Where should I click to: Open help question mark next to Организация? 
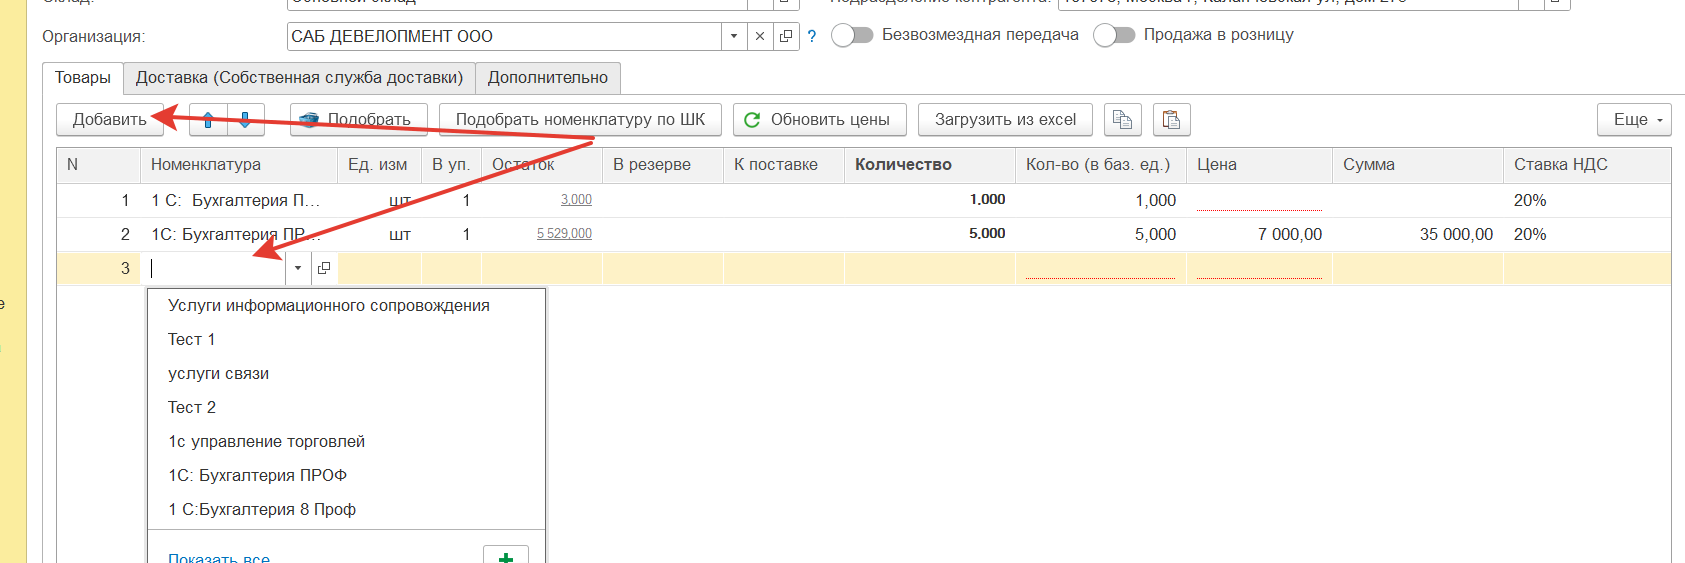[812, 36]
